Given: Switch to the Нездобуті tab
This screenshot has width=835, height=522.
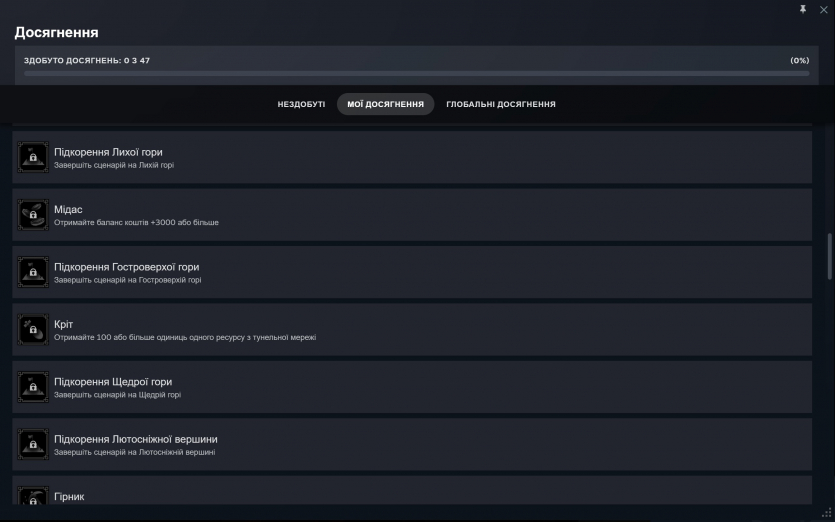Looking at the screenshot, I should click(x=301, y=104).
